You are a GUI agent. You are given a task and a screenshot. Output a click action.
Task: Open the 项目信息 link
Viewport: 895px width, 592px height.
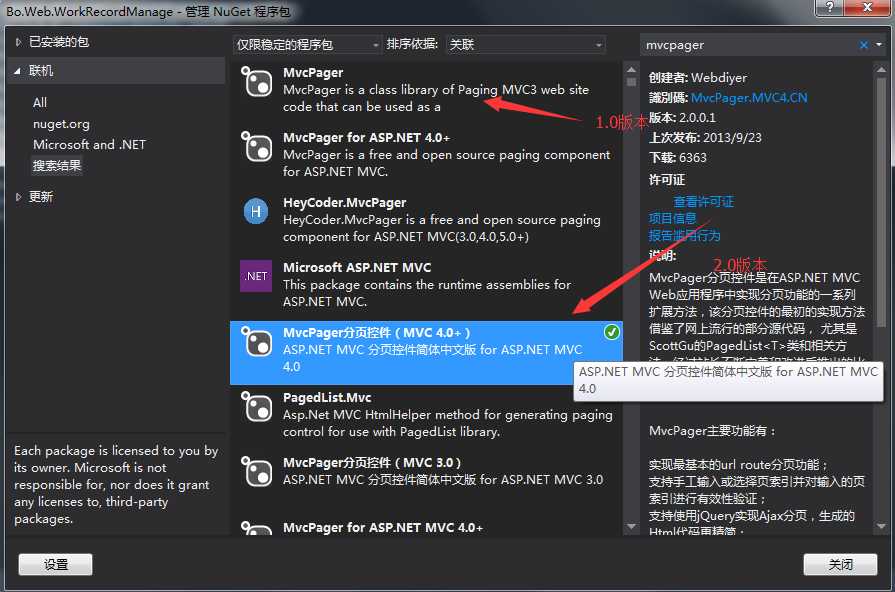[x=672, y=218]
